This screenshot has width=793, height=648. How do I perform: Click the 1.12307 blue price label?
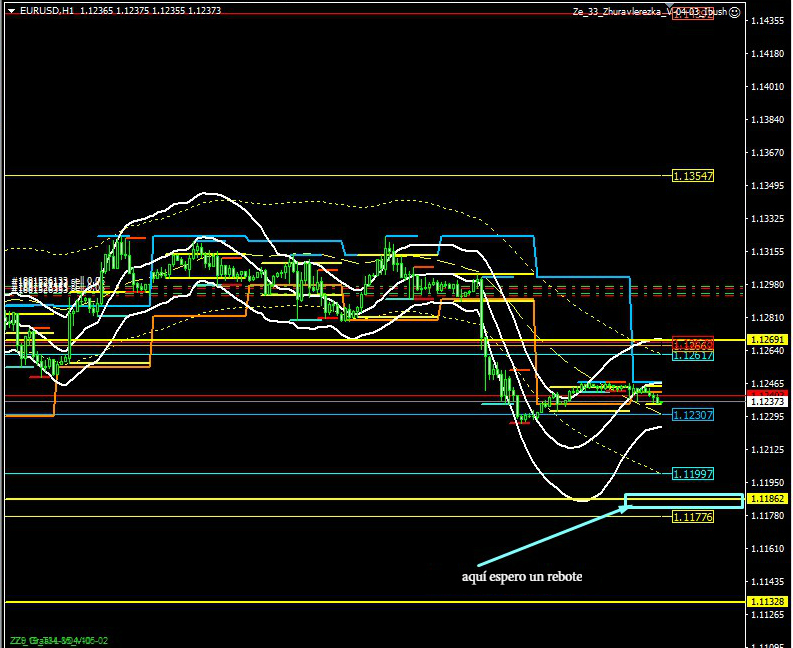click(692, 414)
